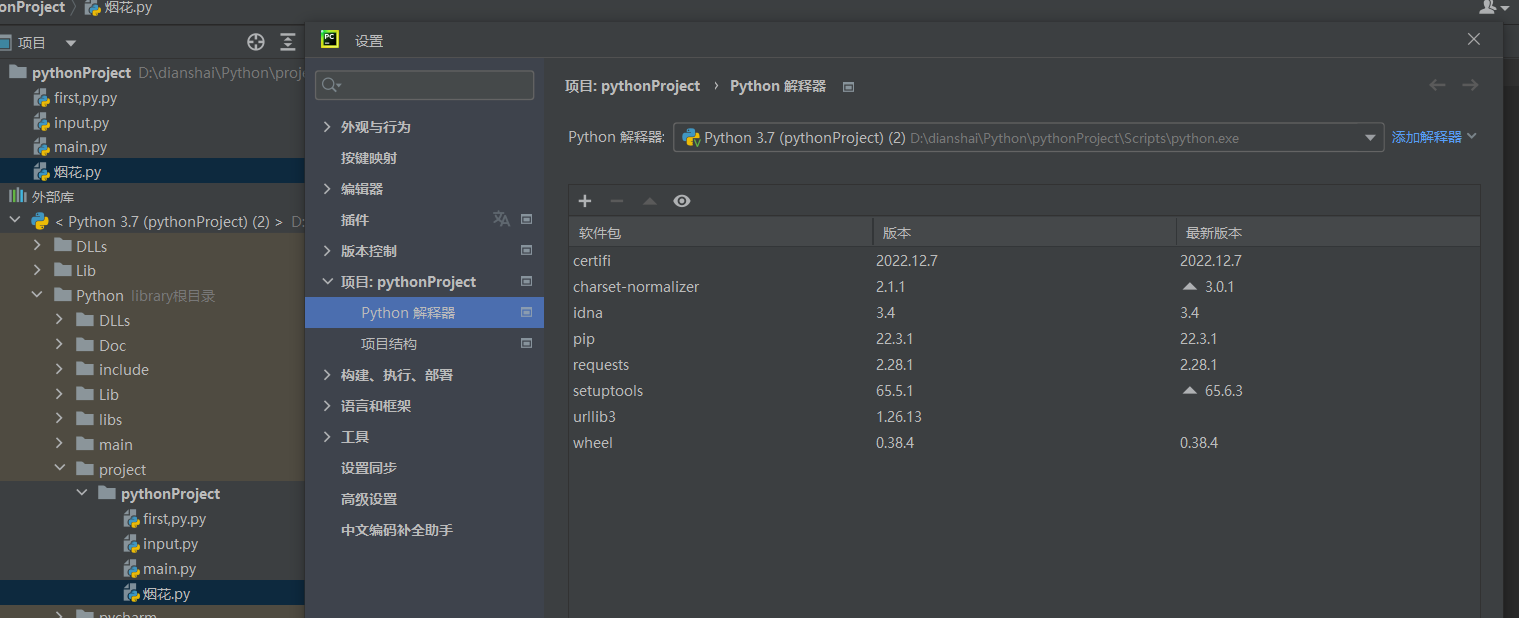1519x618 pixels.
Task: Expand 构建、执行、部署 section
Action: pyautogui.click(x=327, y=375)
